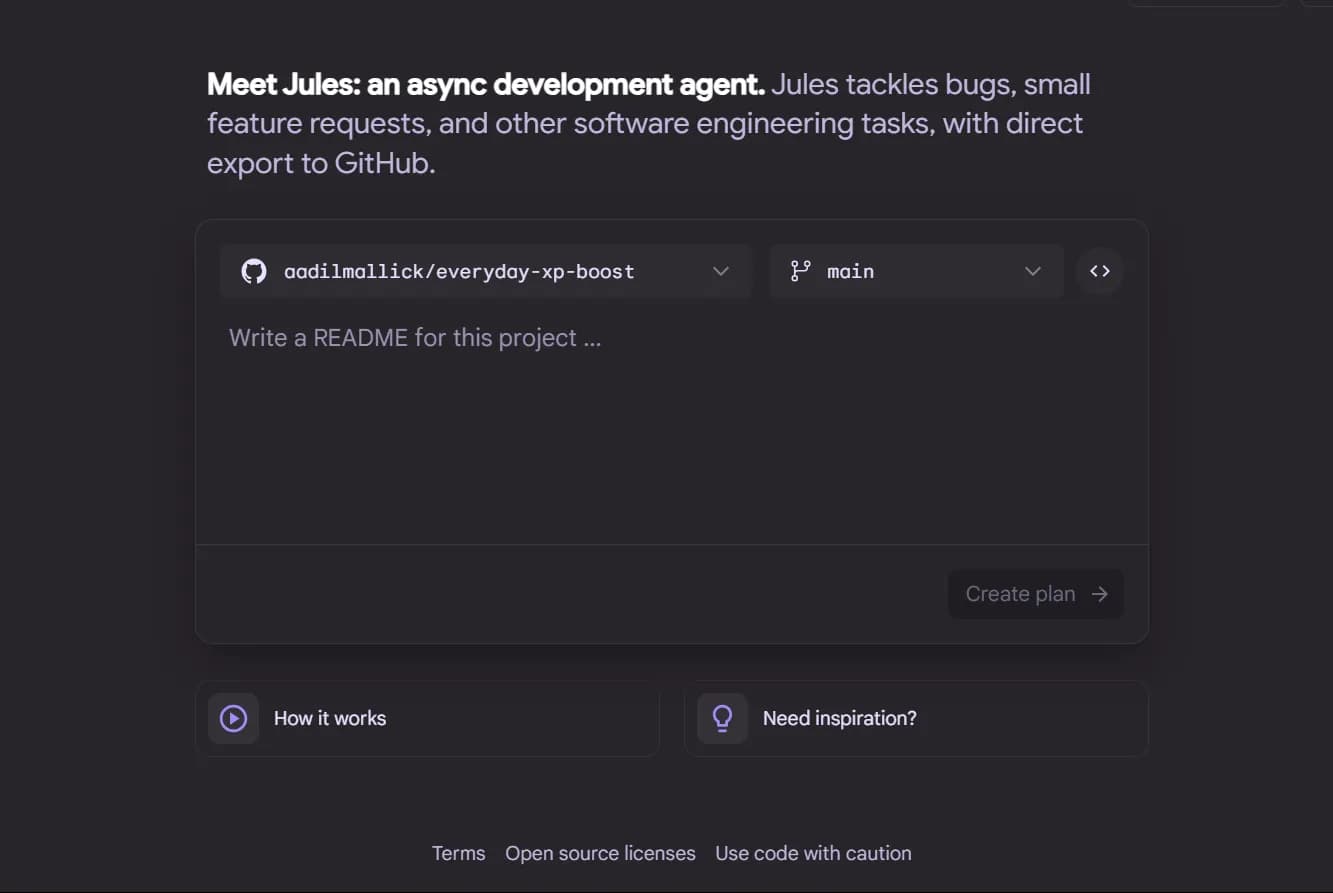1333x893 pixels.
Task: Click the arrow icon inside Create plan
Action: click(x=1100, y=594)
